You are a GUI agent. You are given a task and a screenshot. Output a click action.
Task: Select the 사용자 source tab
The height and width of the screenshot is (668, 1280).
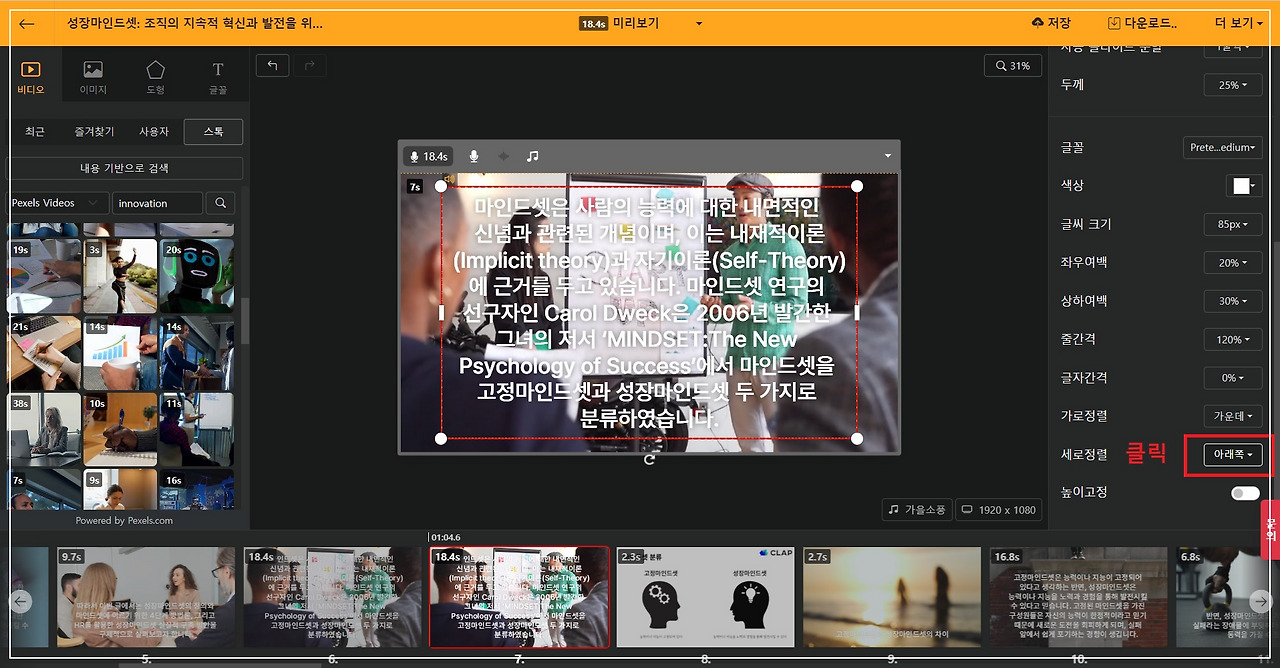[154, 131]
